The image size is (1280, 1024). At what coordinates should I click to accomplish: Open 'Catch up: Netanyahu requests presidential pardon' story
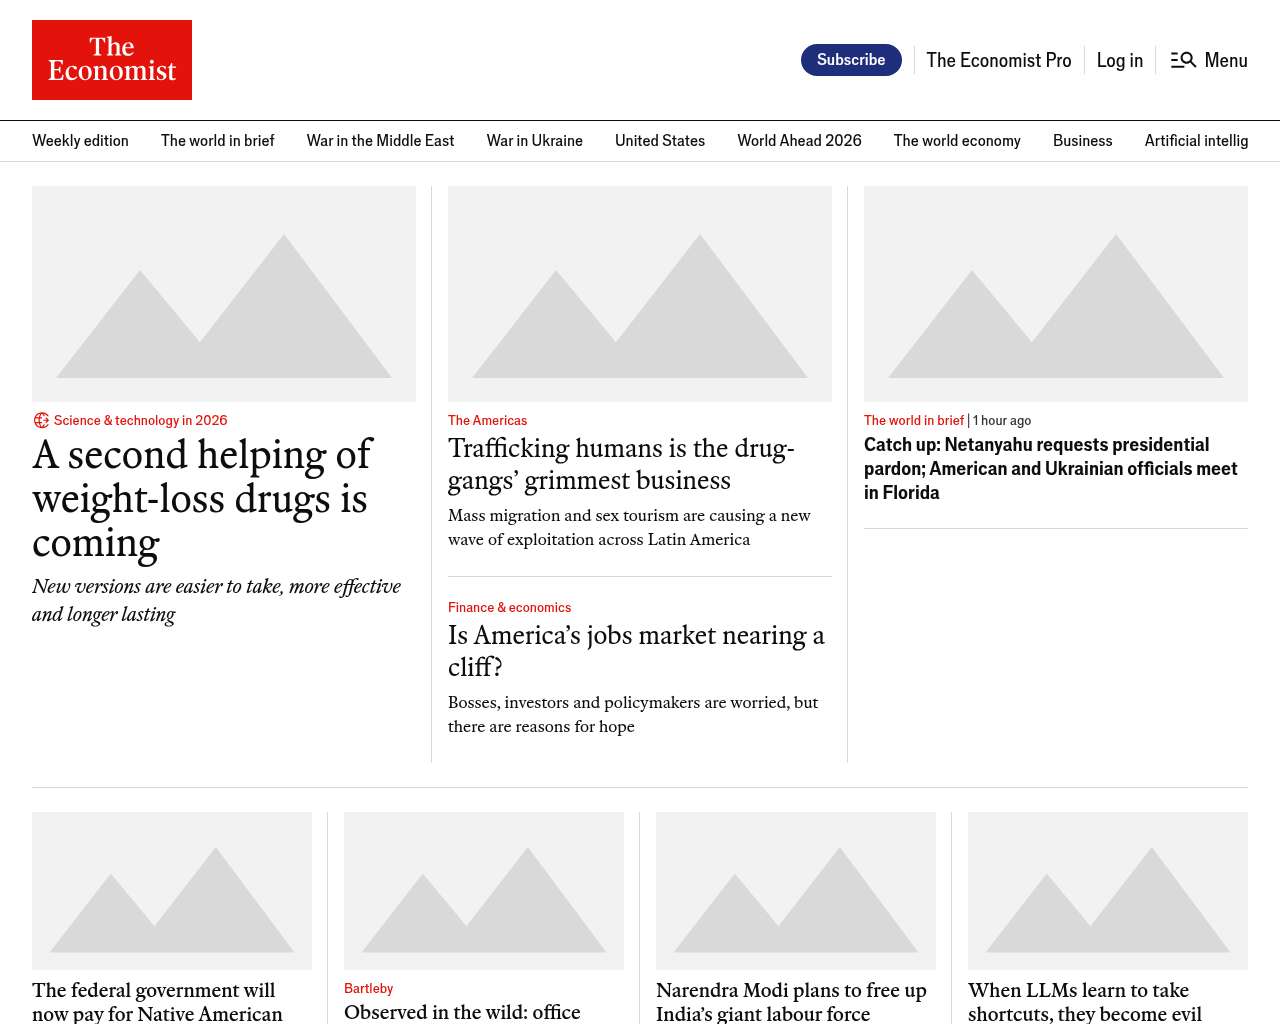[1051, 469]
